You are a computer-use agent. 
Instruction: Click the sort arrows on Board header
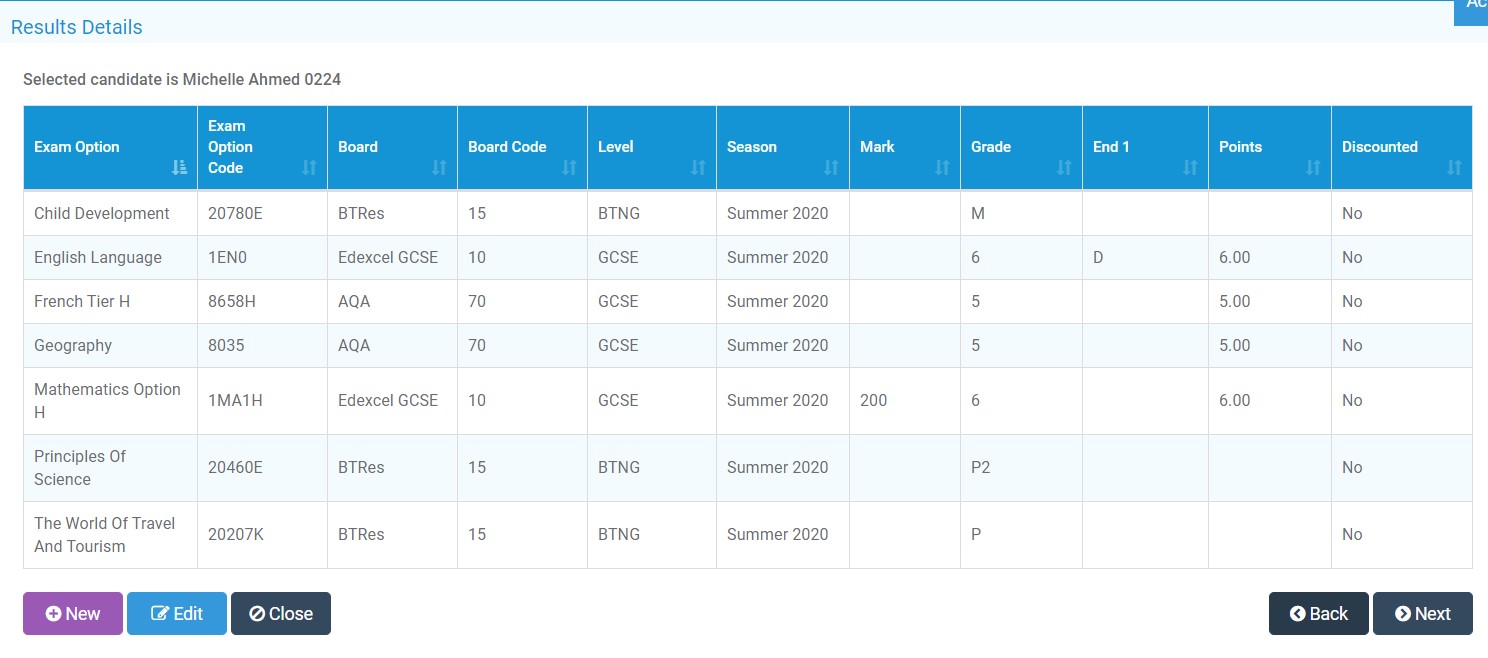[441, 168]
